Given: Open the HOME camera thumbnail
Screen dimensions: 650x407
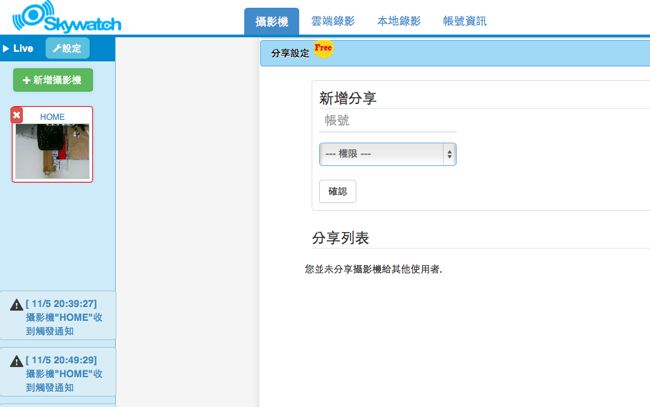Looking at the screenshot, I should (x=52, y=150).
